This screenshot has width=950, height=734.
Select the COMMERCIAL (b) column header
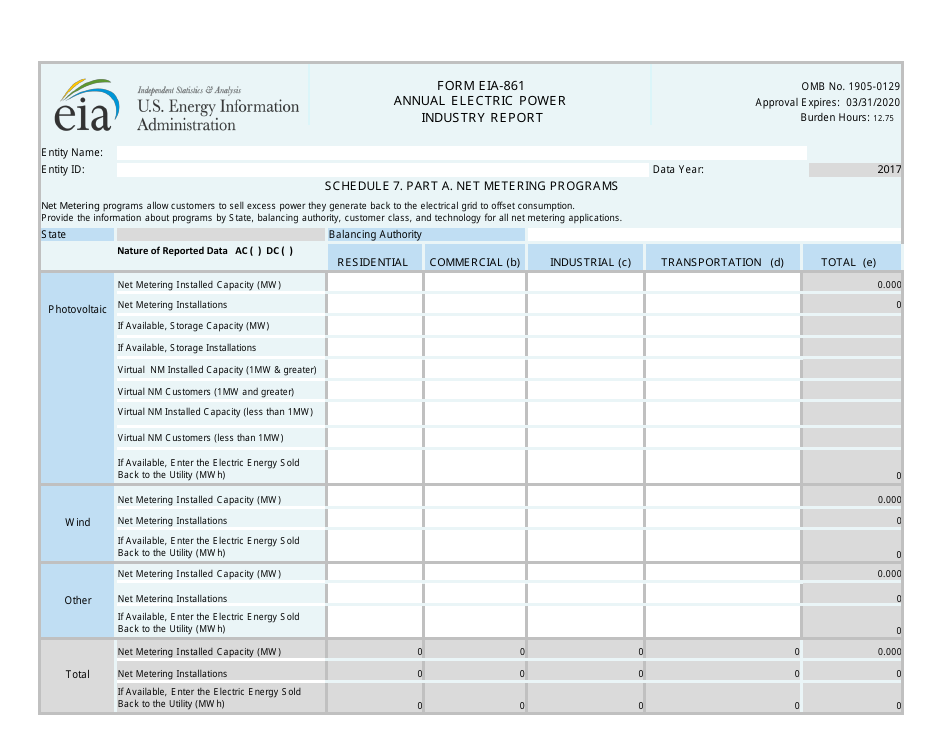point(474,262)
